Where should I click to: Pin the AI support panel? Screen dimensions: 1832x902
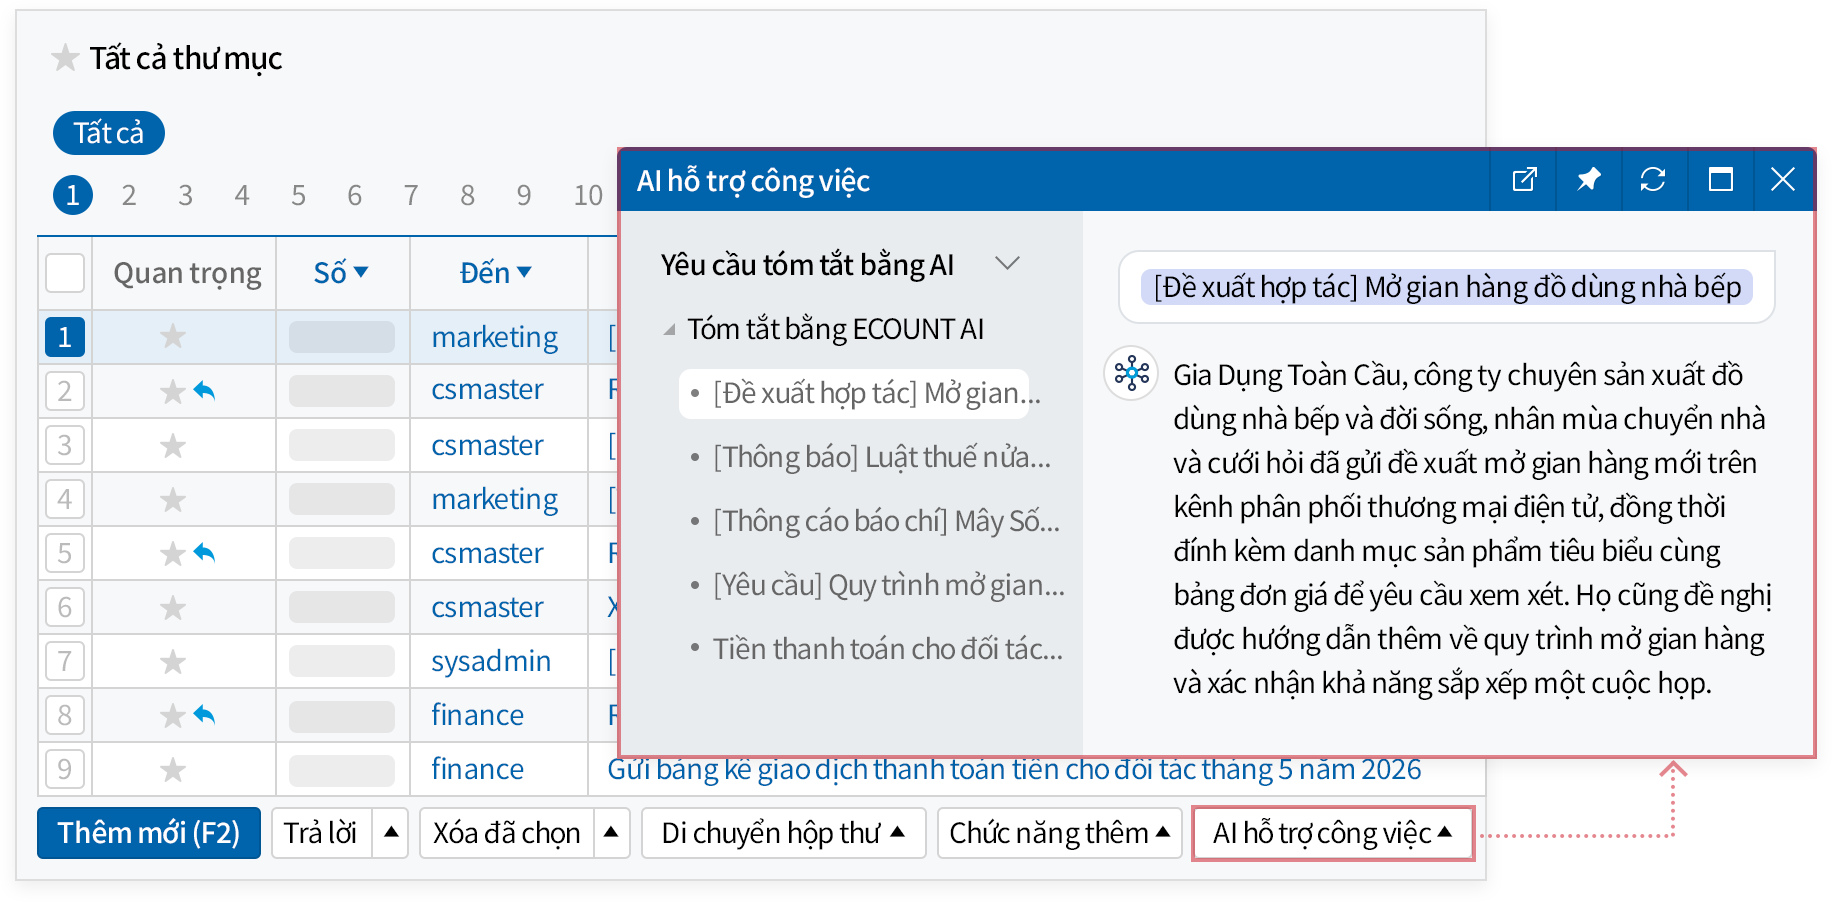[1588, 180]
